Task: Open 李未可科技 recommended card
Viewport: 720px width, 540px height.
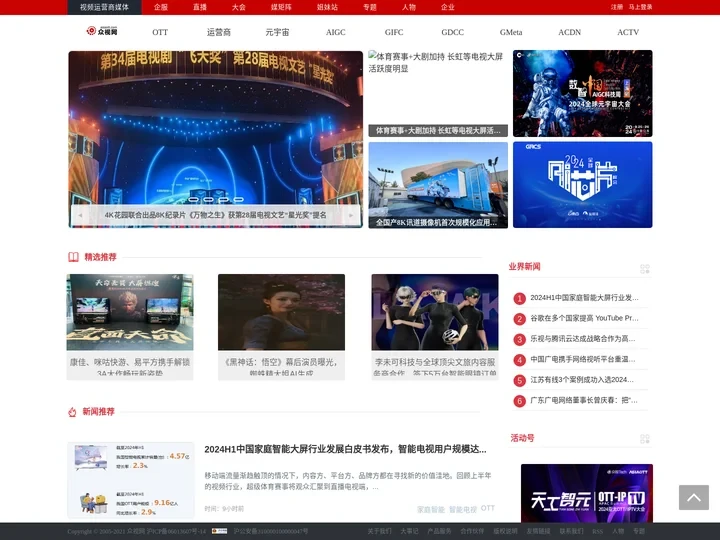Action: coord(435,327)
